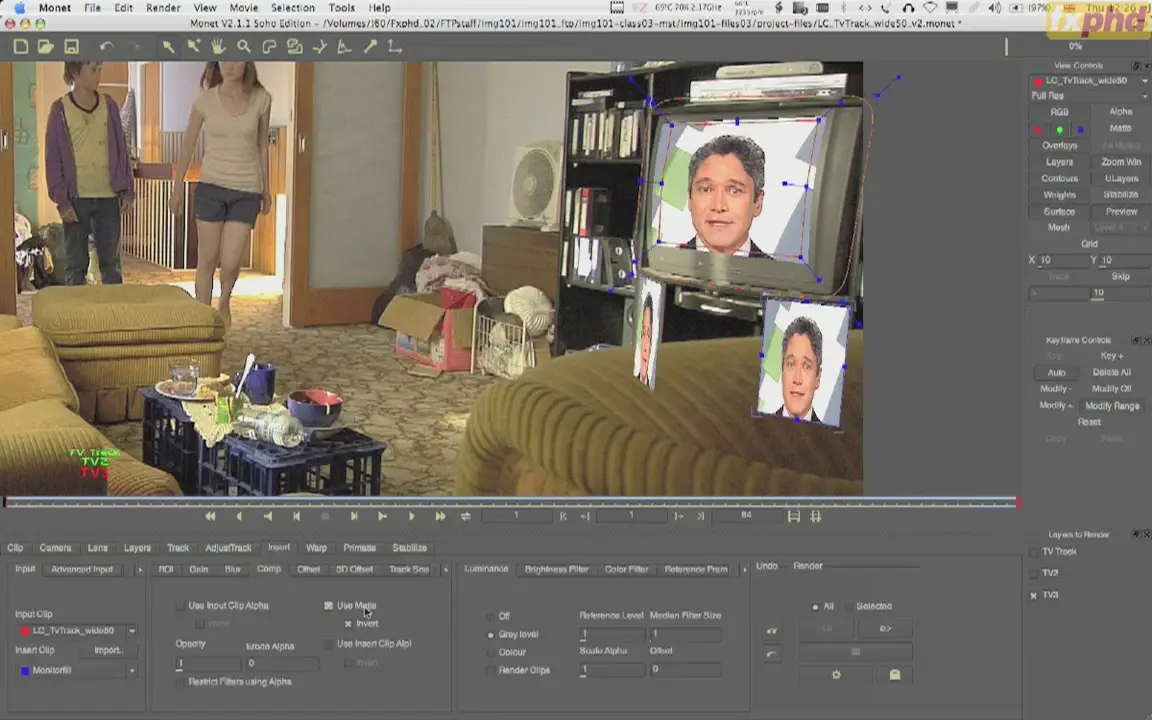The image size is (1152, 720).
Task: Open the Movie menu
Action: [243, 8]
